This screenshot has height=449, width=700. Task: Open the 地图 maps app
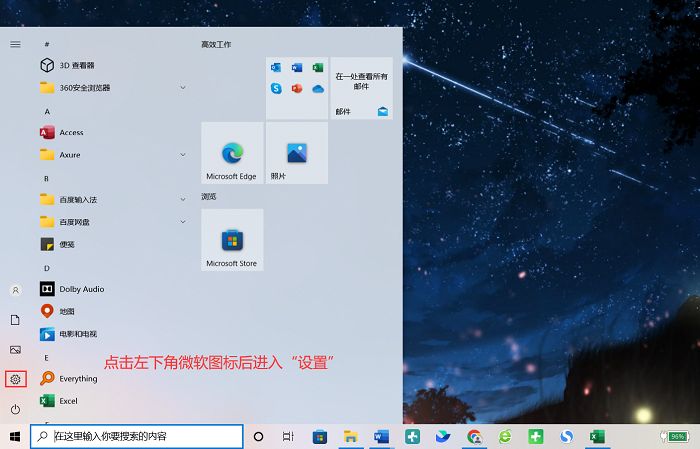coord(112,311)
